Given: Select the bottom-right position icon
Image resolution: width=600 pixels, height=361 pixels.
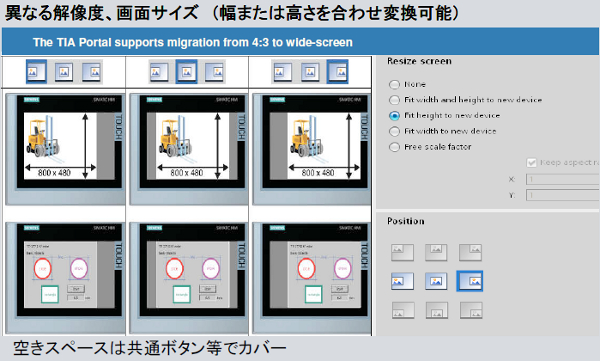Looking at the screenshot, I should pyautogui.click(x=471, y=310).
